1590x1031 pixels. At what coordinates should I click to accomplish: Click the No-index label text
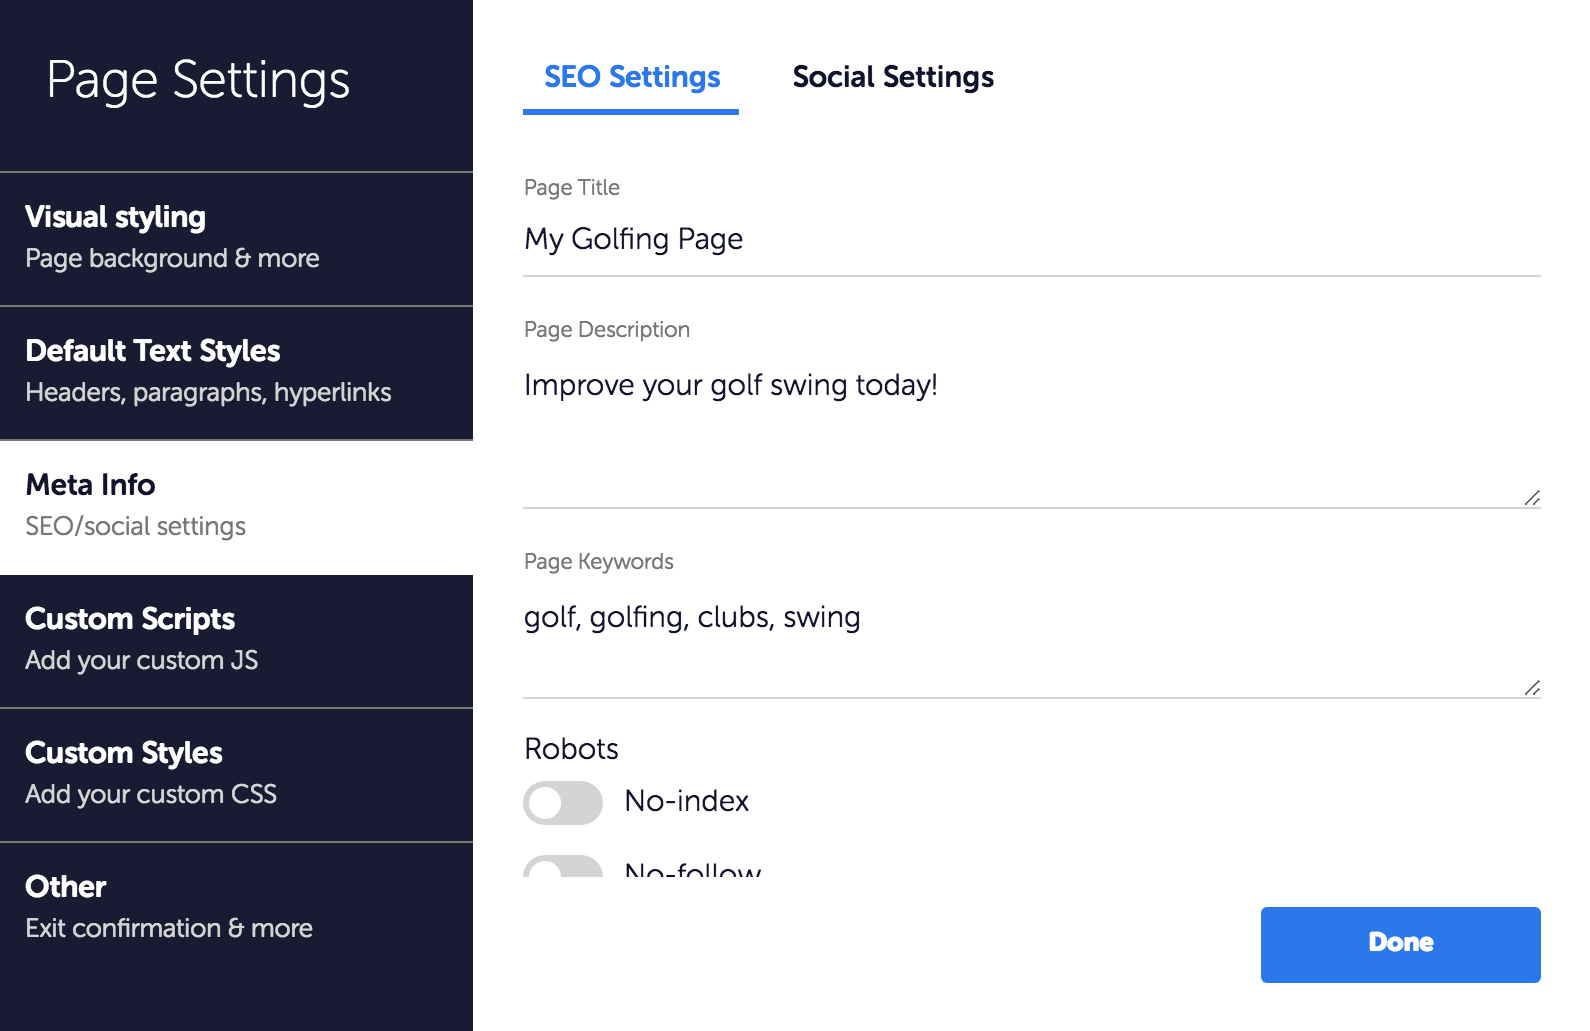pos(687,801)
